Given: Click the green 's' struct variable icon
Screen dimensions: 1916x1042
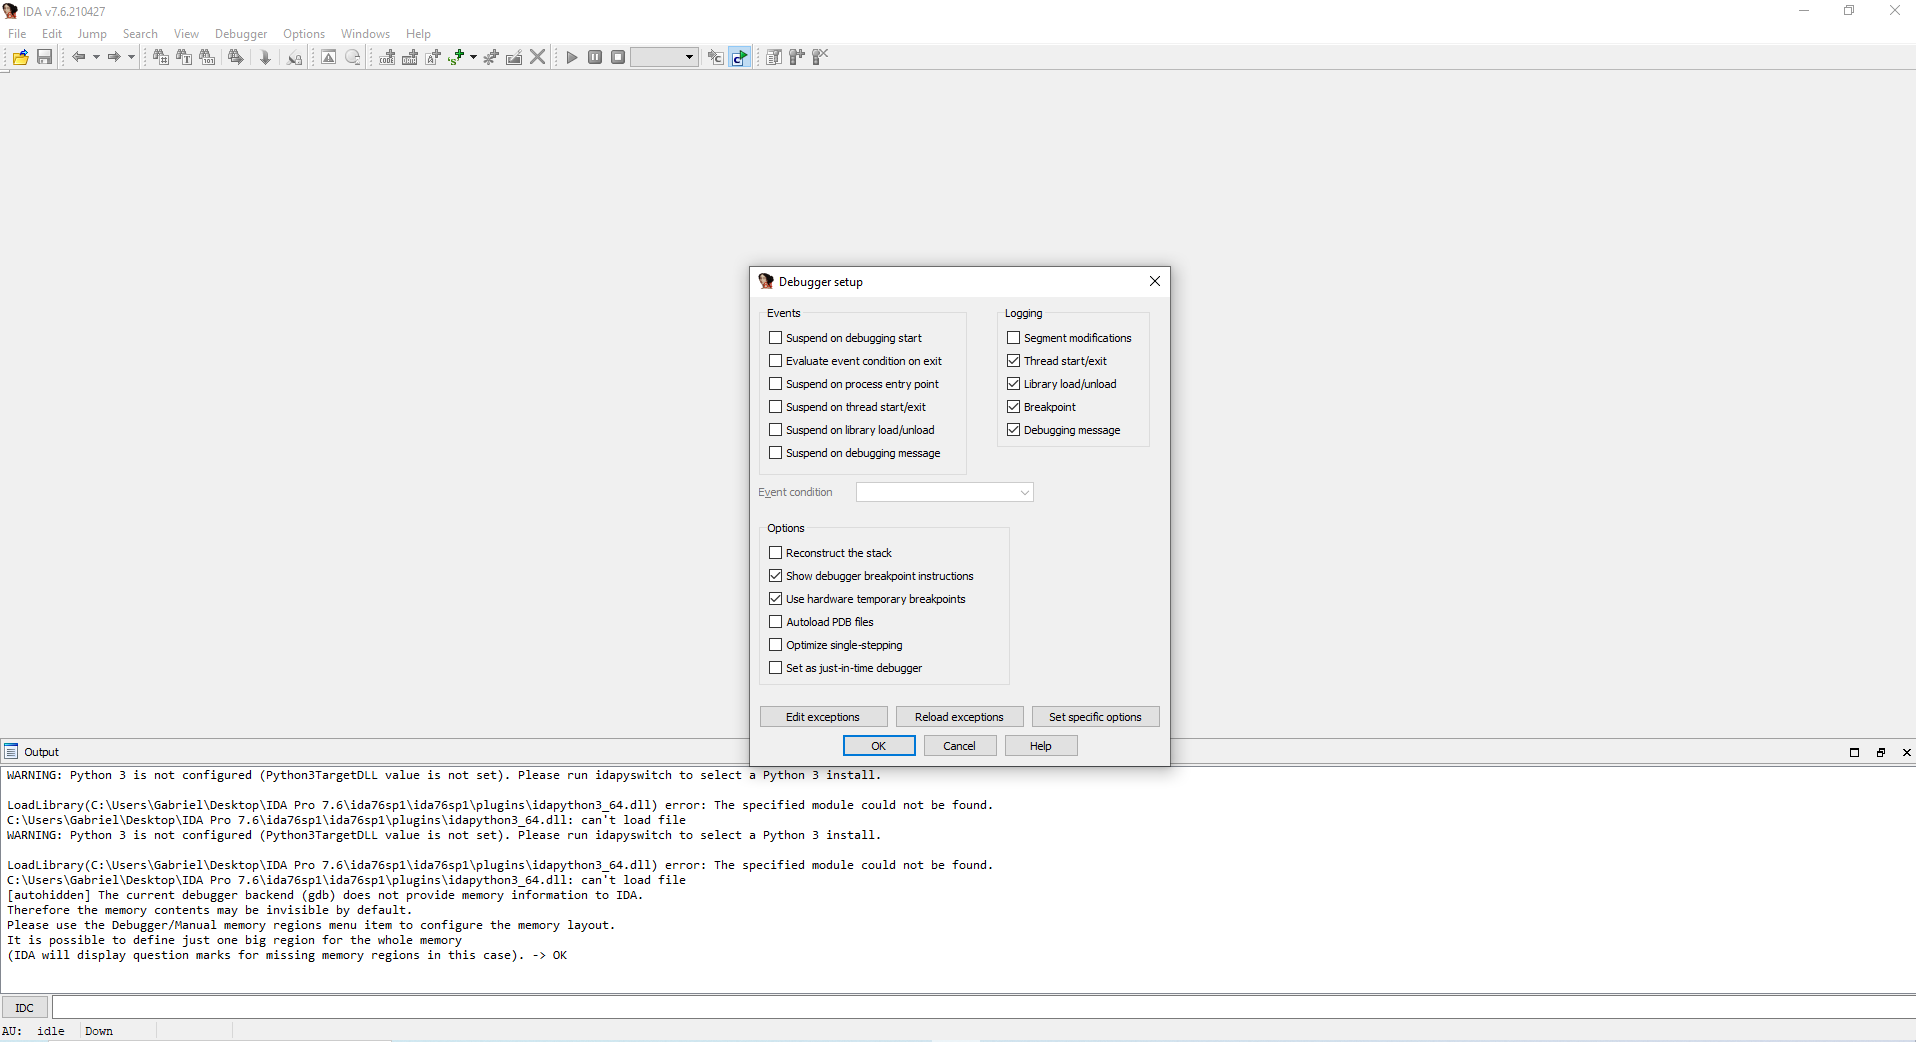Looking at the screenshot, I should [x=456, y=57].
